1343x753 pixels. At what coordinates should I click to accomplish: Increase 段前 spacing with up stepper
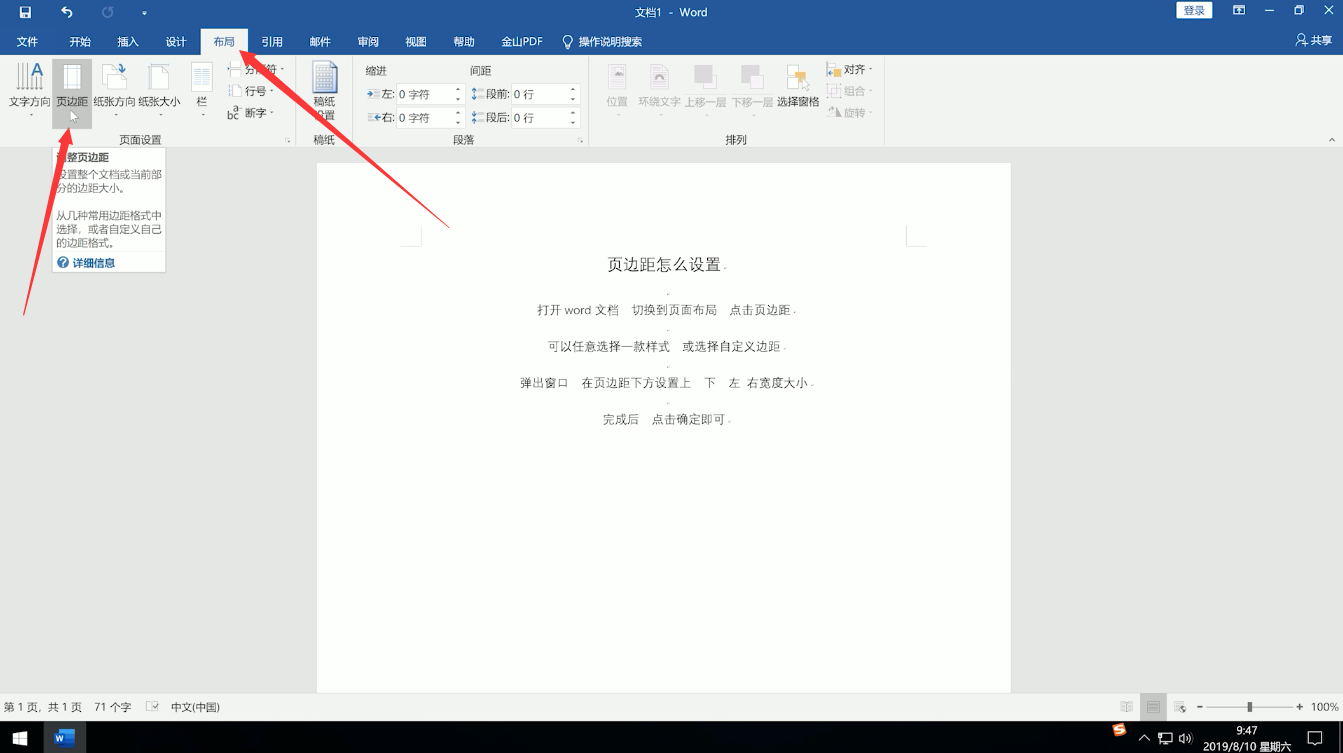click(x=573, y=90)
